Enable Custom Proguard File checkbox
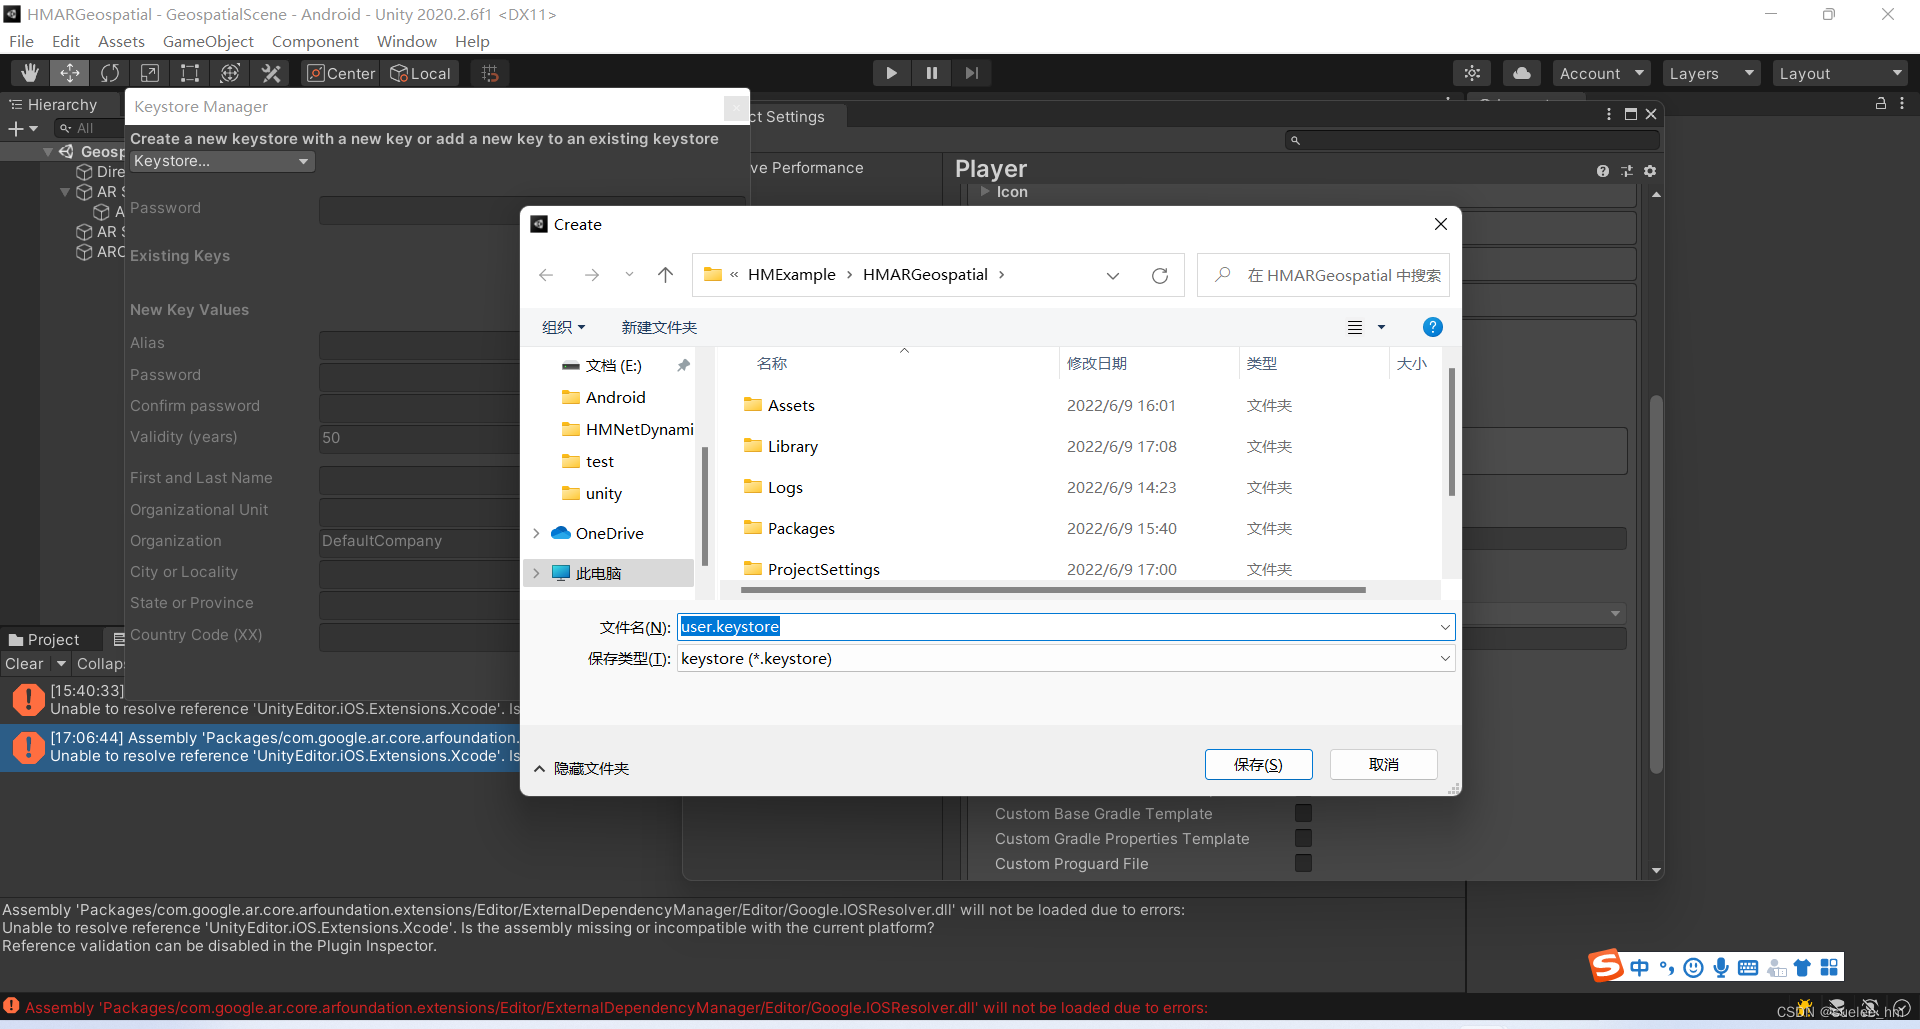Image resolution: width=1920 pixels, height=1029 pixels. point(1303,863)
